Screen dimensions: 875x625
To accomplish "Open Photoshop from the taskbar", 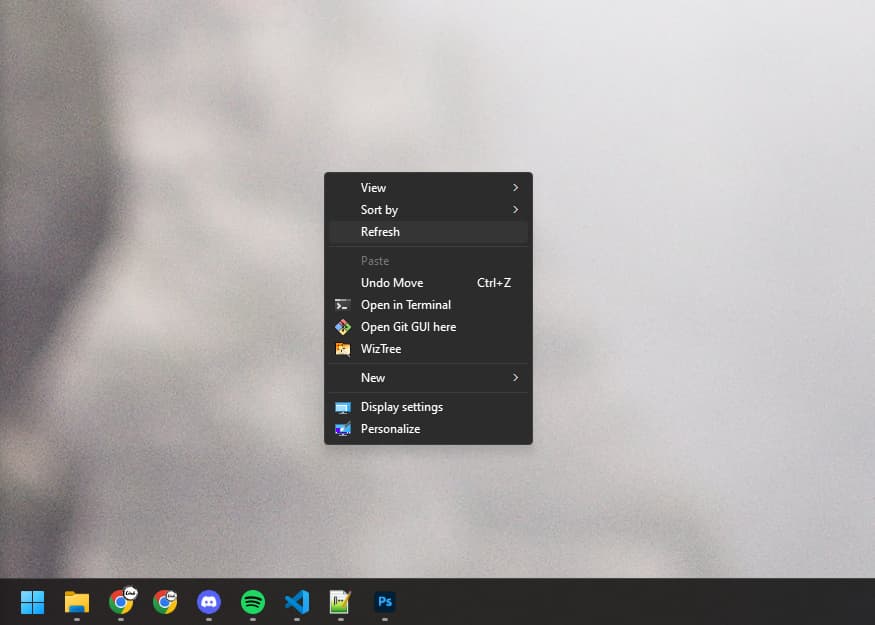I will [x=385, y=603].
